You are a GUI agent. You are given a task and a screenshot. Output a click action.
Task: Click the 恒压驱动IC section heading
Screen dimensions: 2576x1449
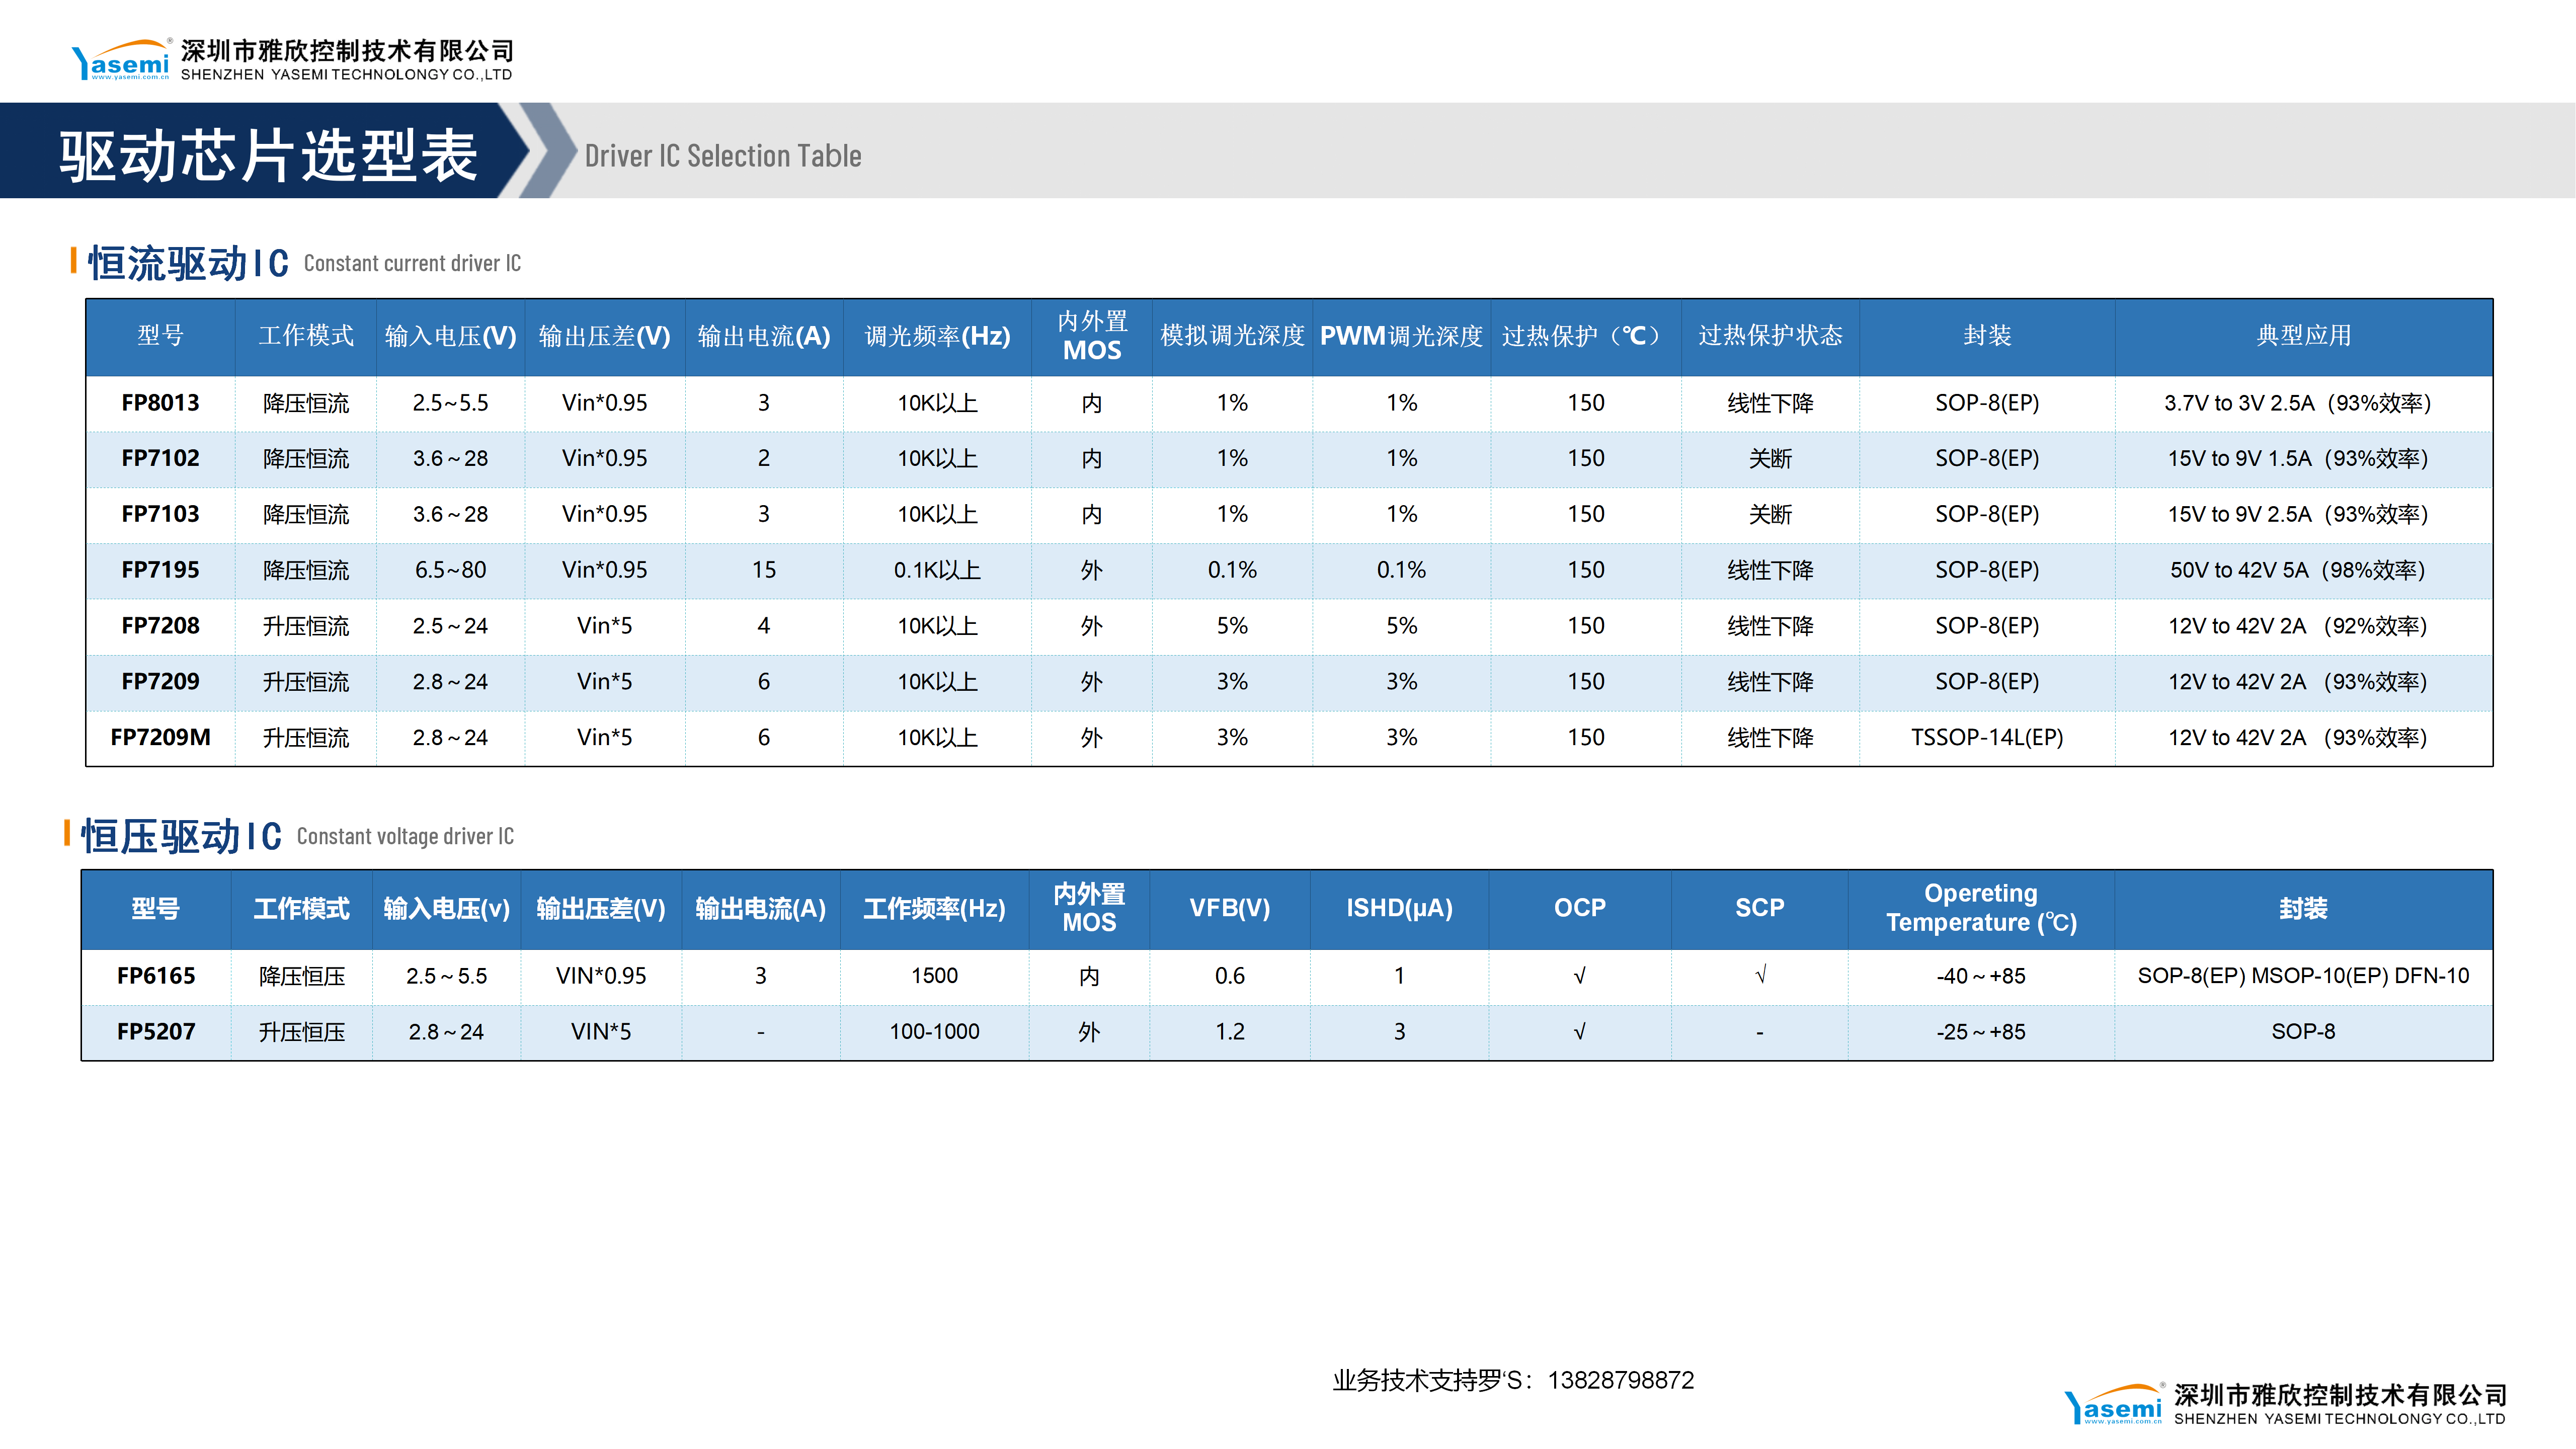click(182, 836)
